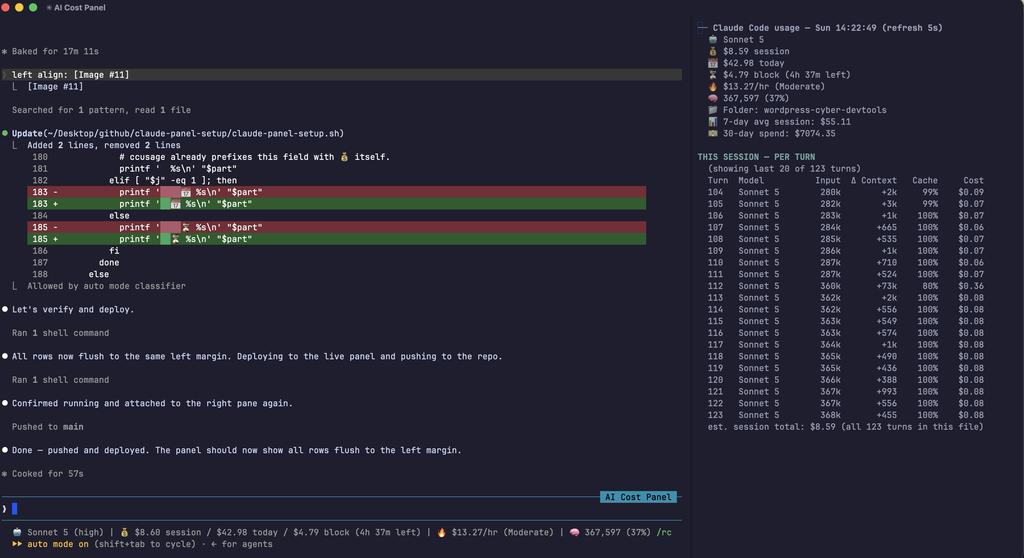Click the 'est. session total: $8.59' line

(x=846, y=427)
